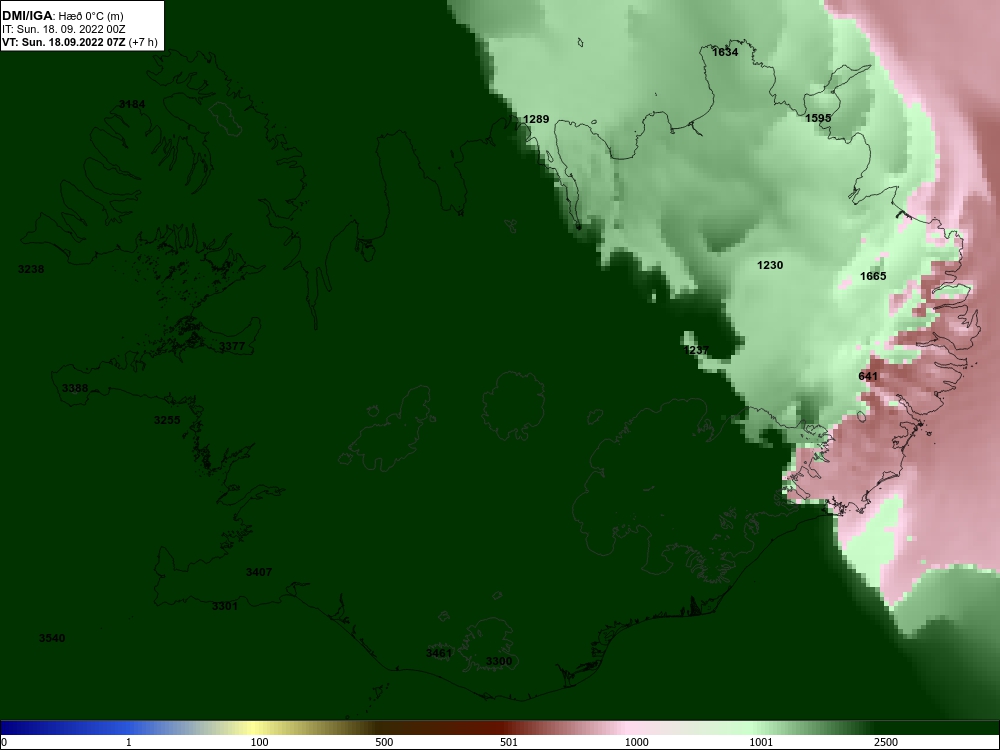Select the 100 legend tick label

click(x=259, y=742)
